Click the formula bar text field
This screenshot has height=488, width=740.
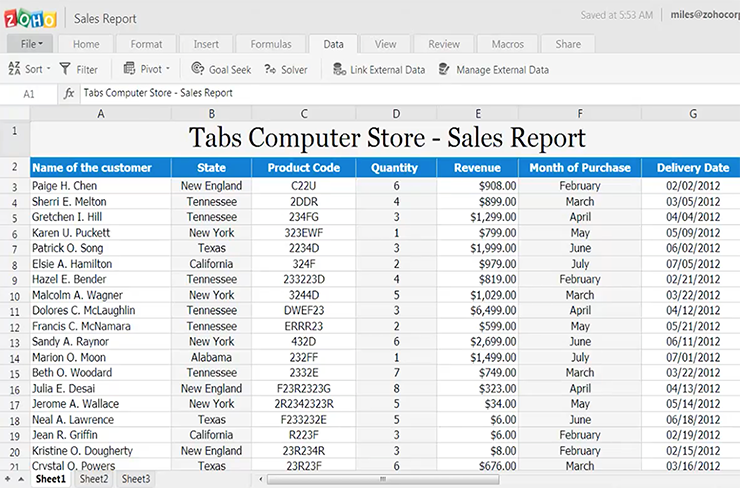[400, 93]
